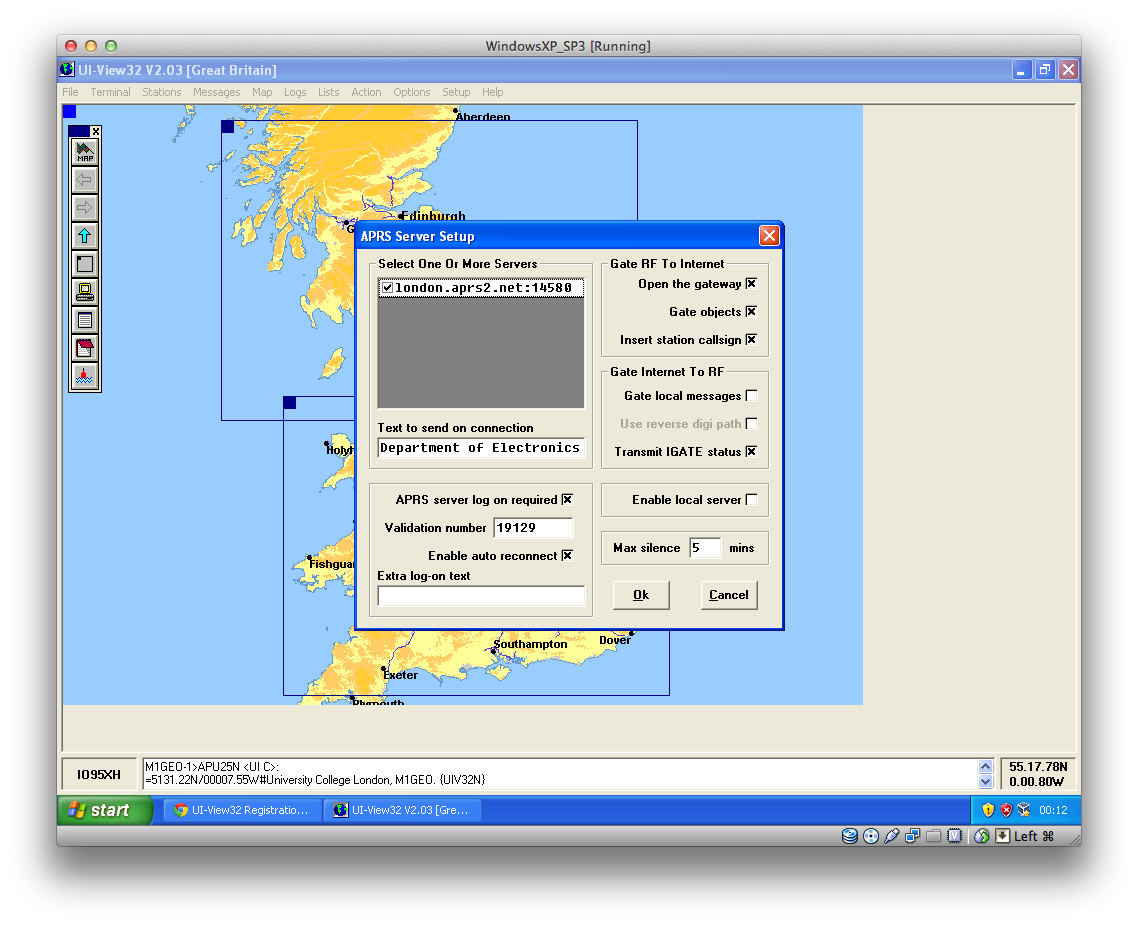Click yellow security shield tray icon
1138x925 pixels.
(988, 810)
